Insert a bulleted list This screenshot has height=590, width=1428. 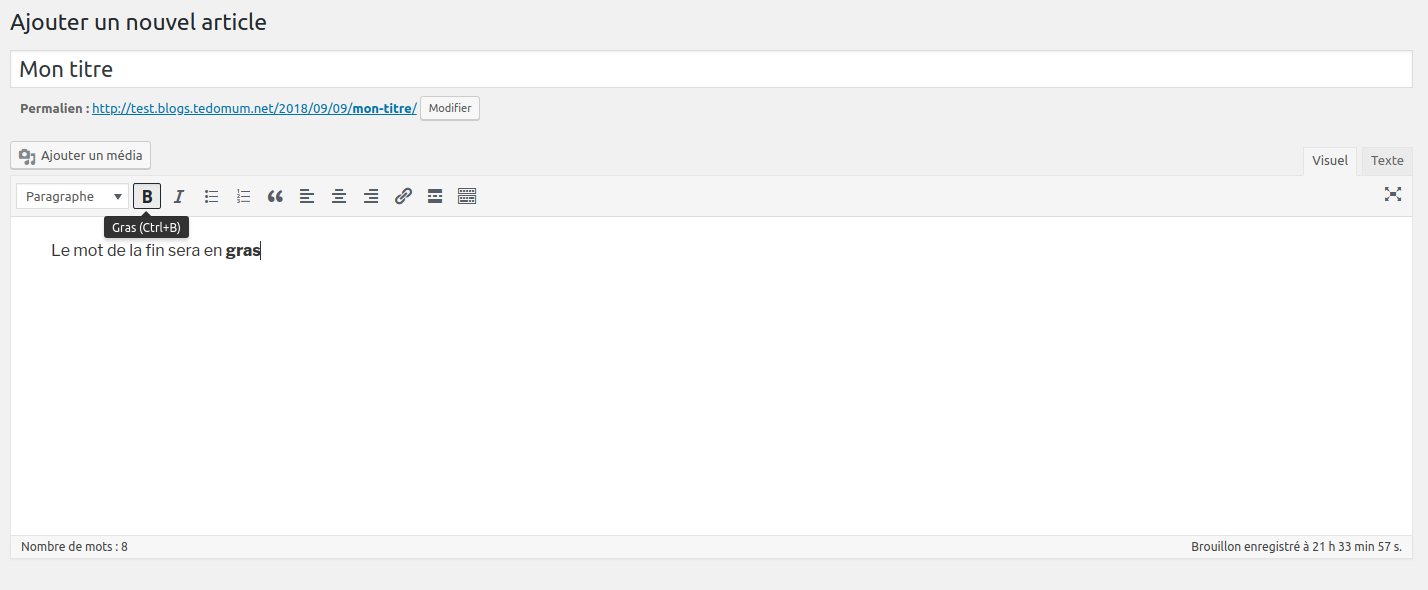click(x=211, y=196)
